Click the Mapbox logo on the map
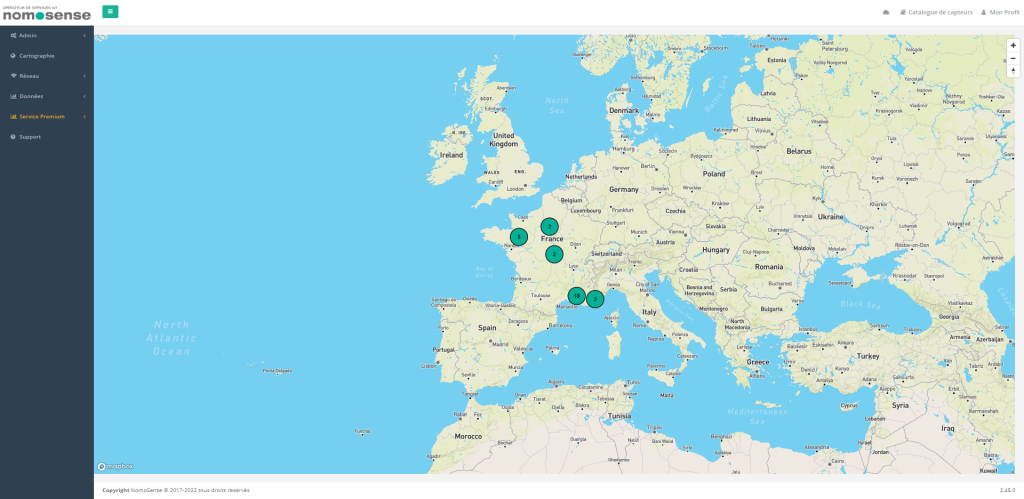 [x=115, y=466]
